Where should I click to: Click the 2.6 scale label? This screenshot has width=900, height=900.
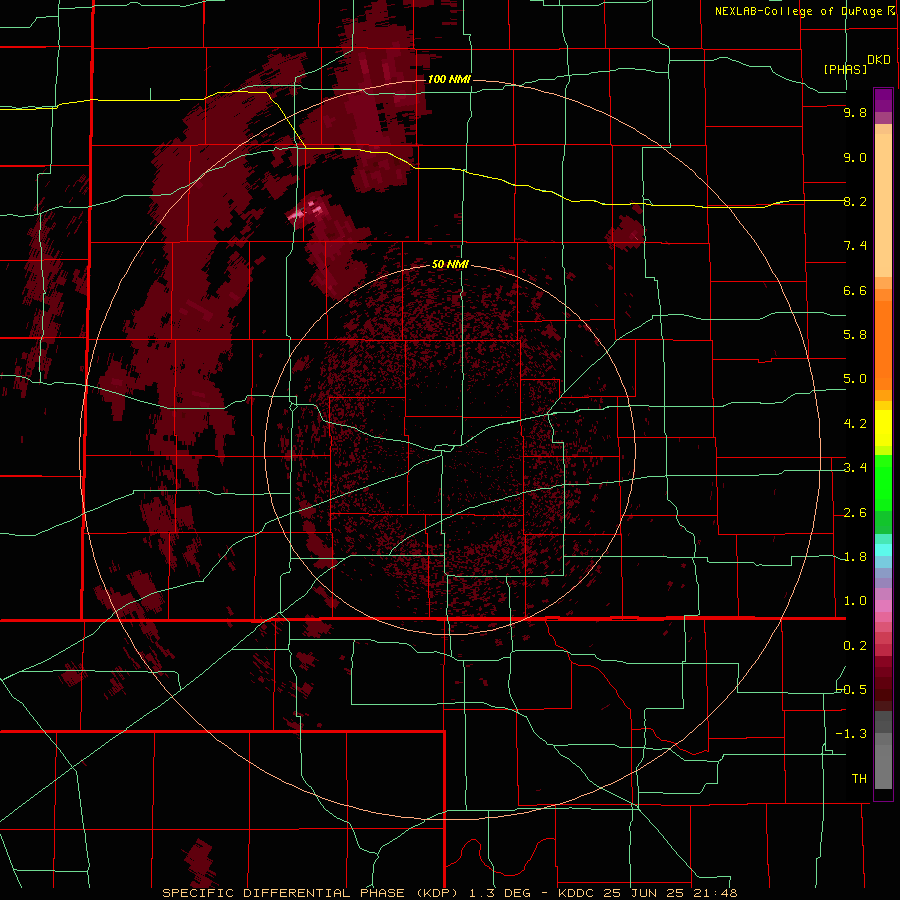855,513
